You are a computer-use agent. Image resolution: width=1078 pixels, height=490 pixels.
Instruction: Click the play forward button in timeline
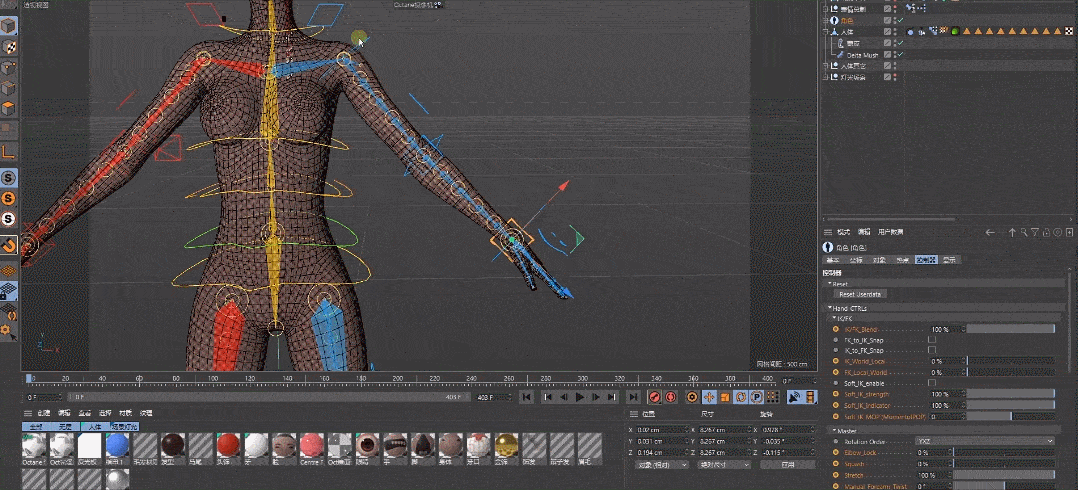(580, 397)
